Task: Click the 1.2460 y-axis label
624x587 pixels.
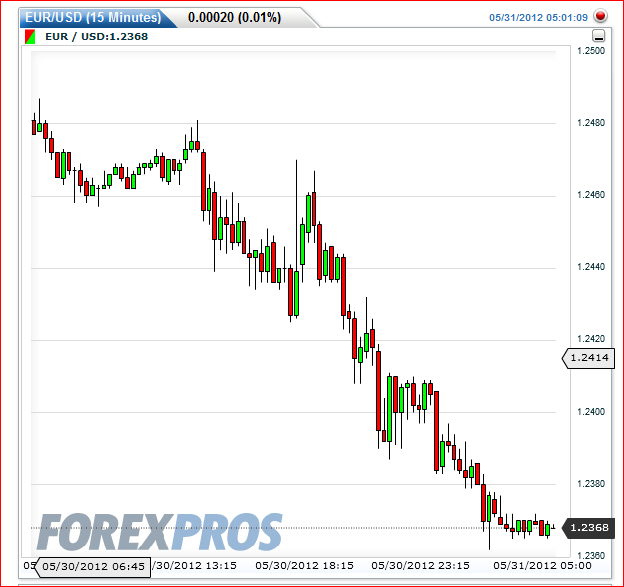Action: tap(591, 195)
